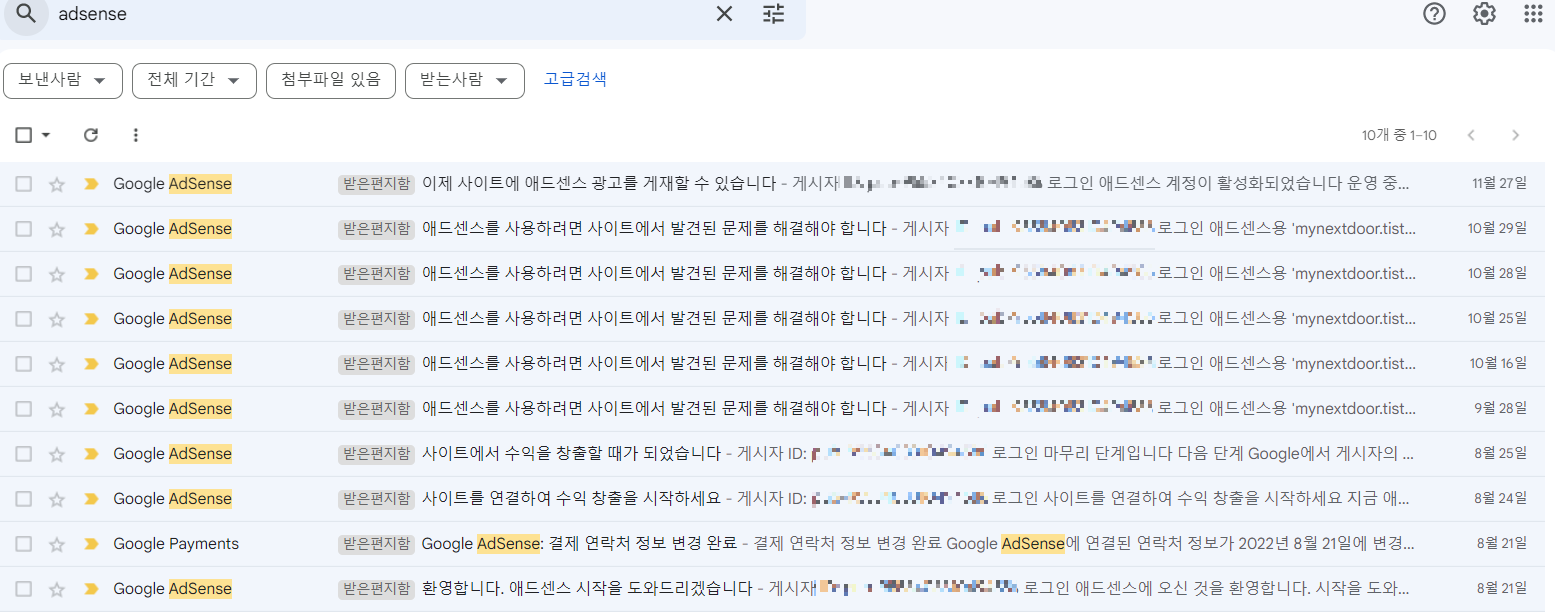Toggle importance marker on 10월 29일 email
The image size is (1555, 616).
point(91,229)
